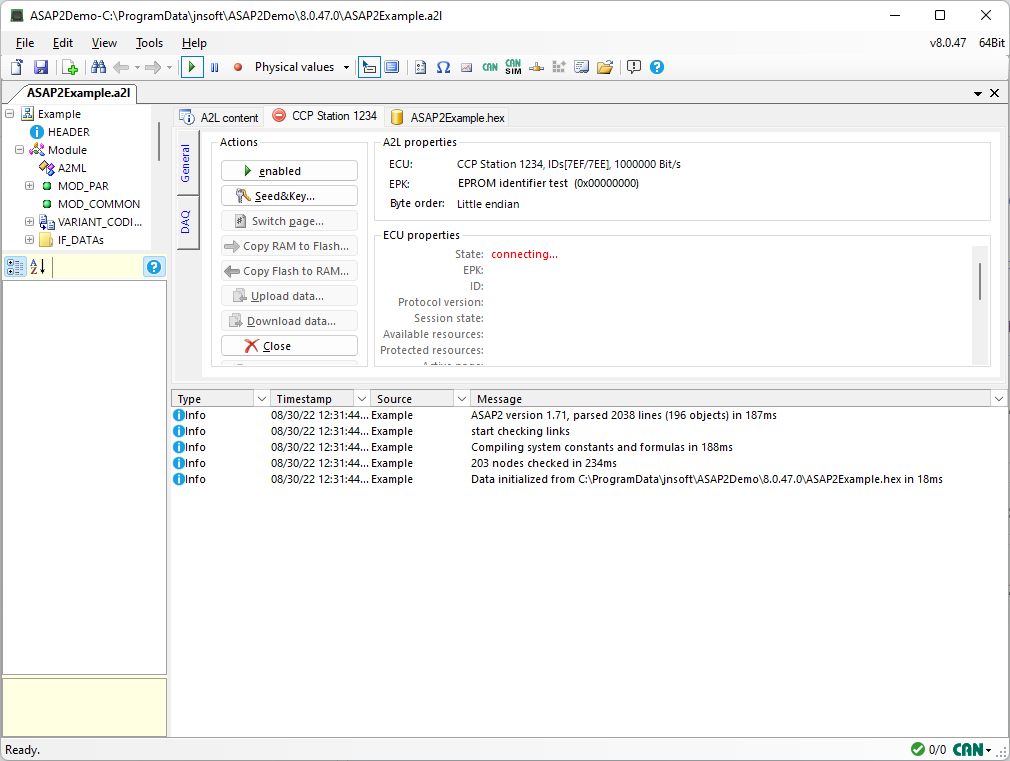This screenshot has width=1010, height=761.
Task: Click the exclamation feedback bubble icon
Action: click(634, 67)
